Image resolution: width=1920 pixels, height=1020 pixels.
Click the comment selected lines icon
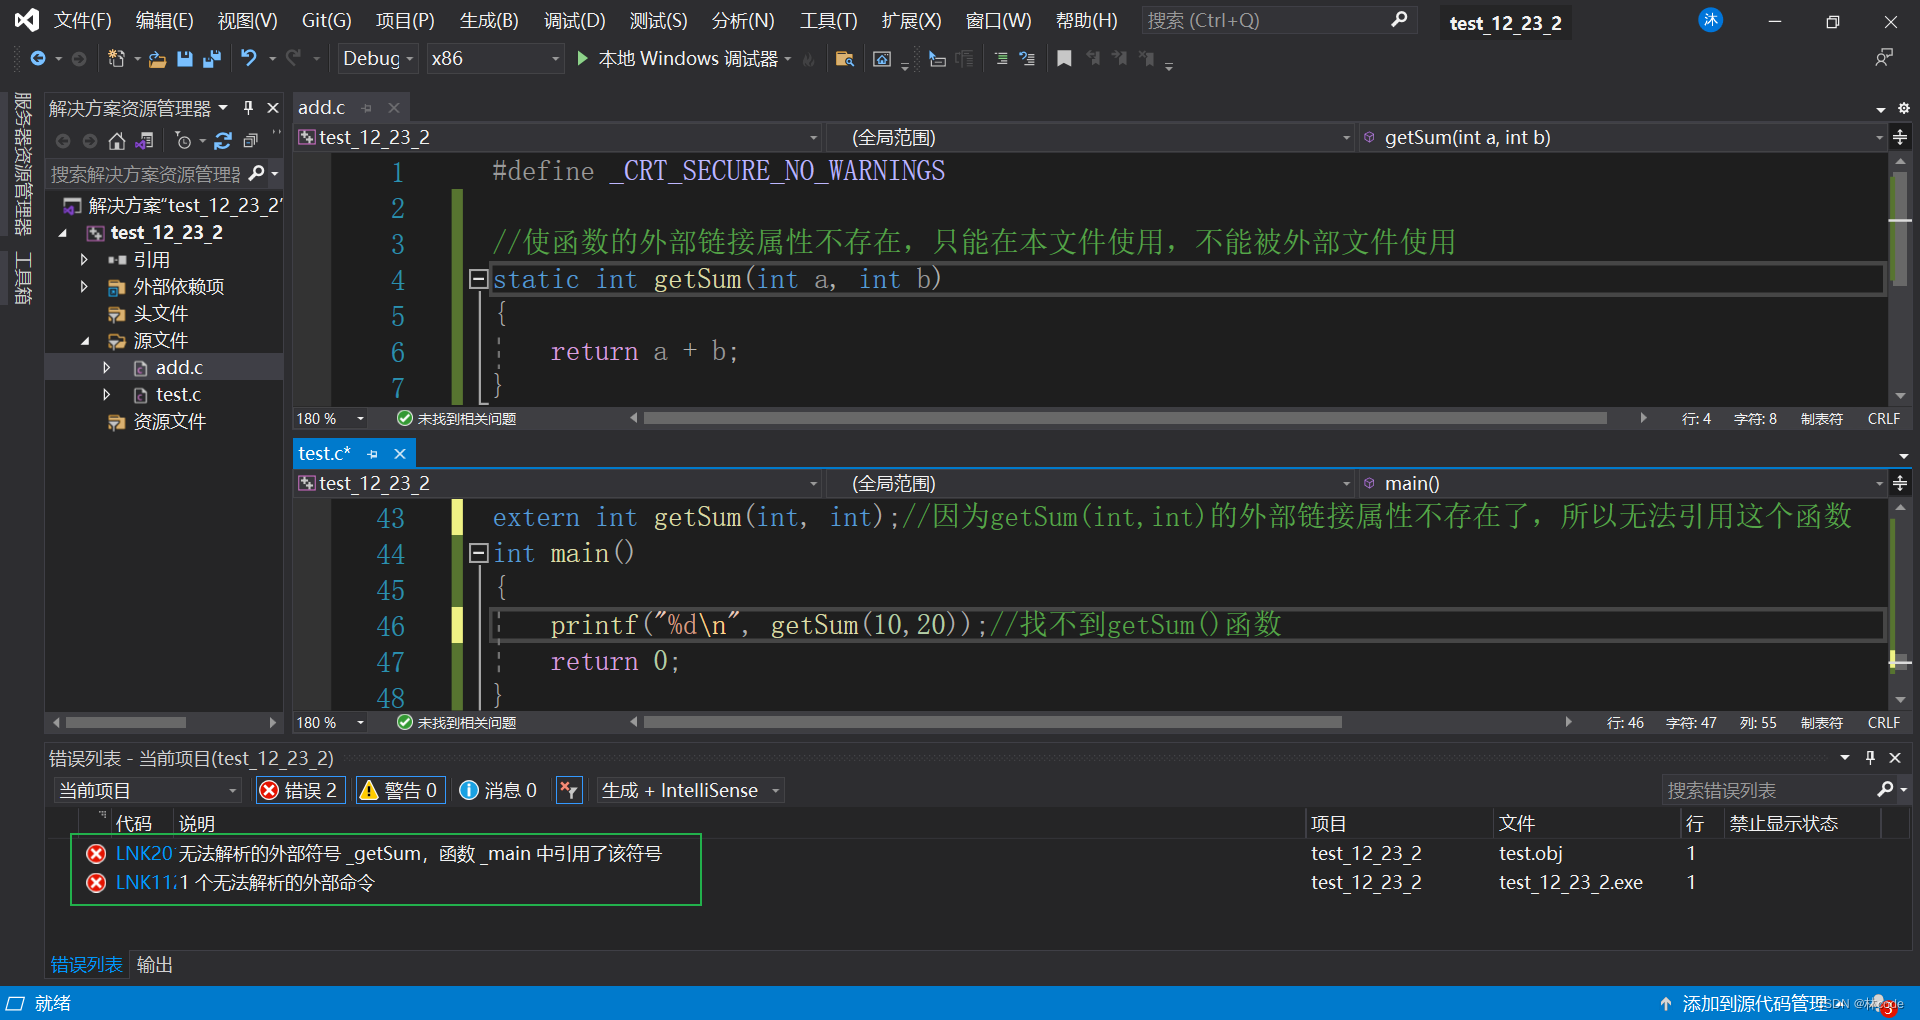pos(1000,59)
